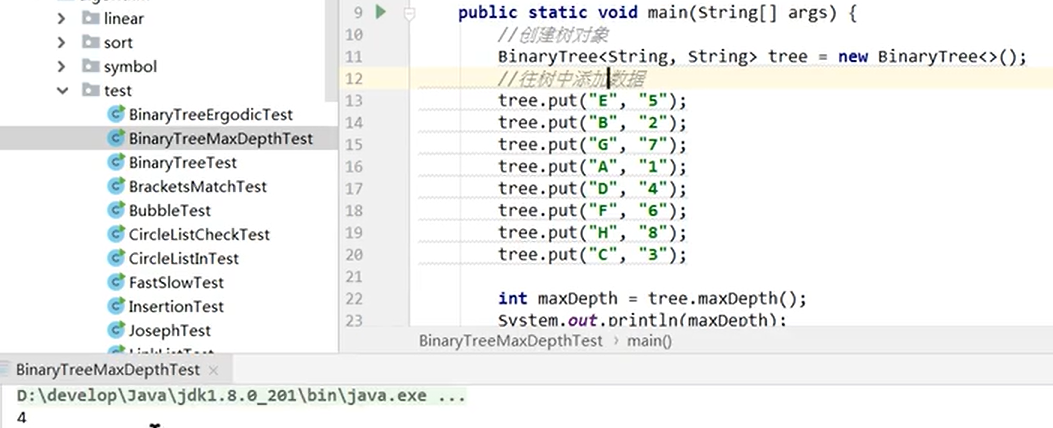Click the public static void main signature
Viewport: 1053px width, 428px height.
[657, 13]
